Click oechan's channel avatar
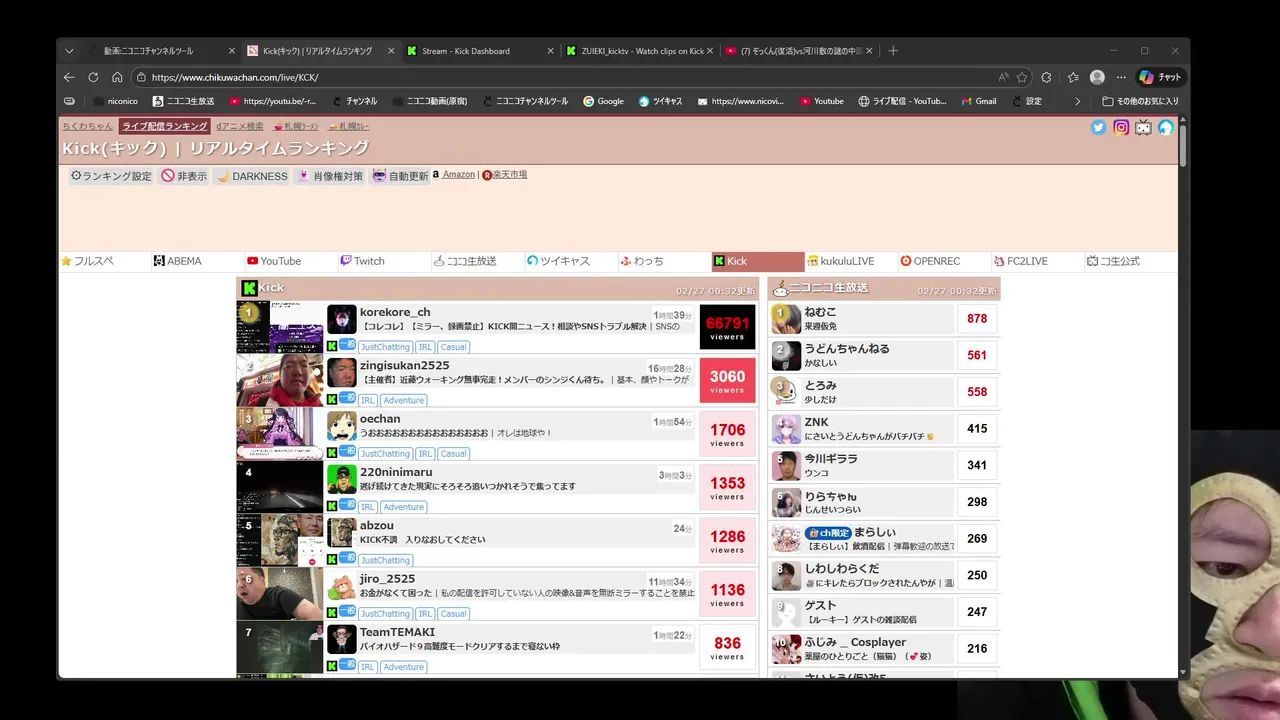Viewport: 1280px width, 720px height. [342, 426]
